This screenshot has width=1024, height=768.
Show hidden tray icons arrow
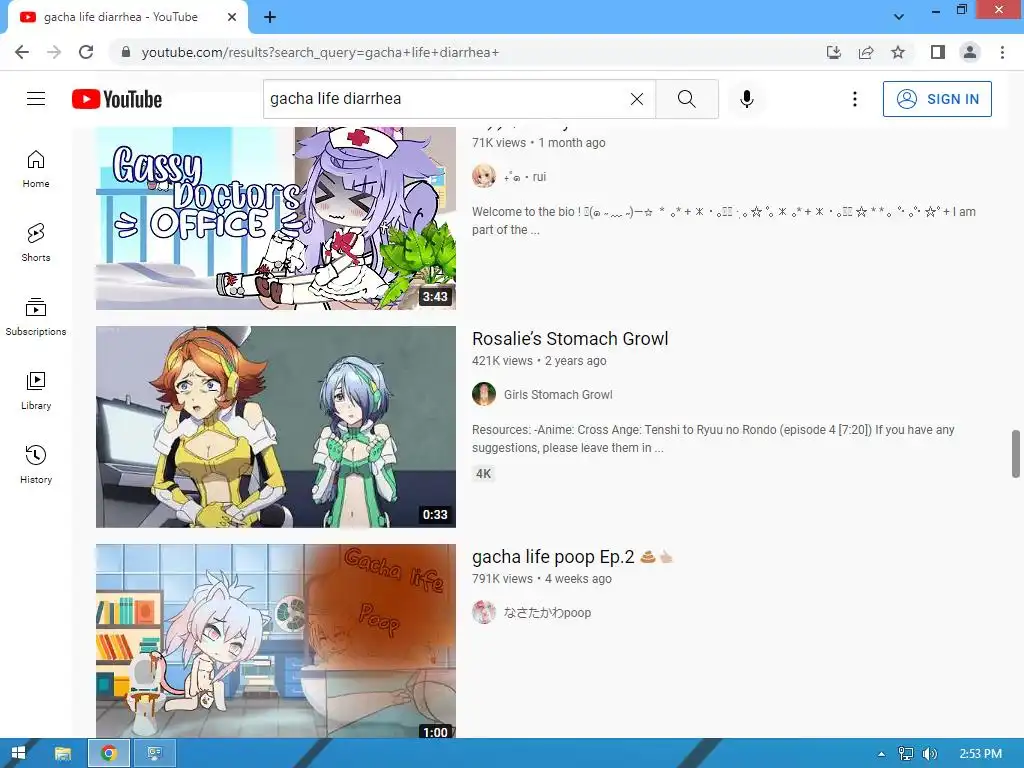pyautogui.click(x=881, y=754)
